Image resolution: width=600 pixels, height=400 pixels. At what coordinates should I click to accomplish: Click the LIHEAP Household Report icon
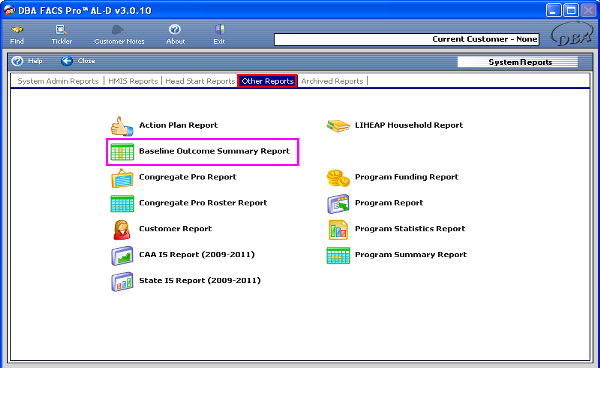[x=337, y=126]
